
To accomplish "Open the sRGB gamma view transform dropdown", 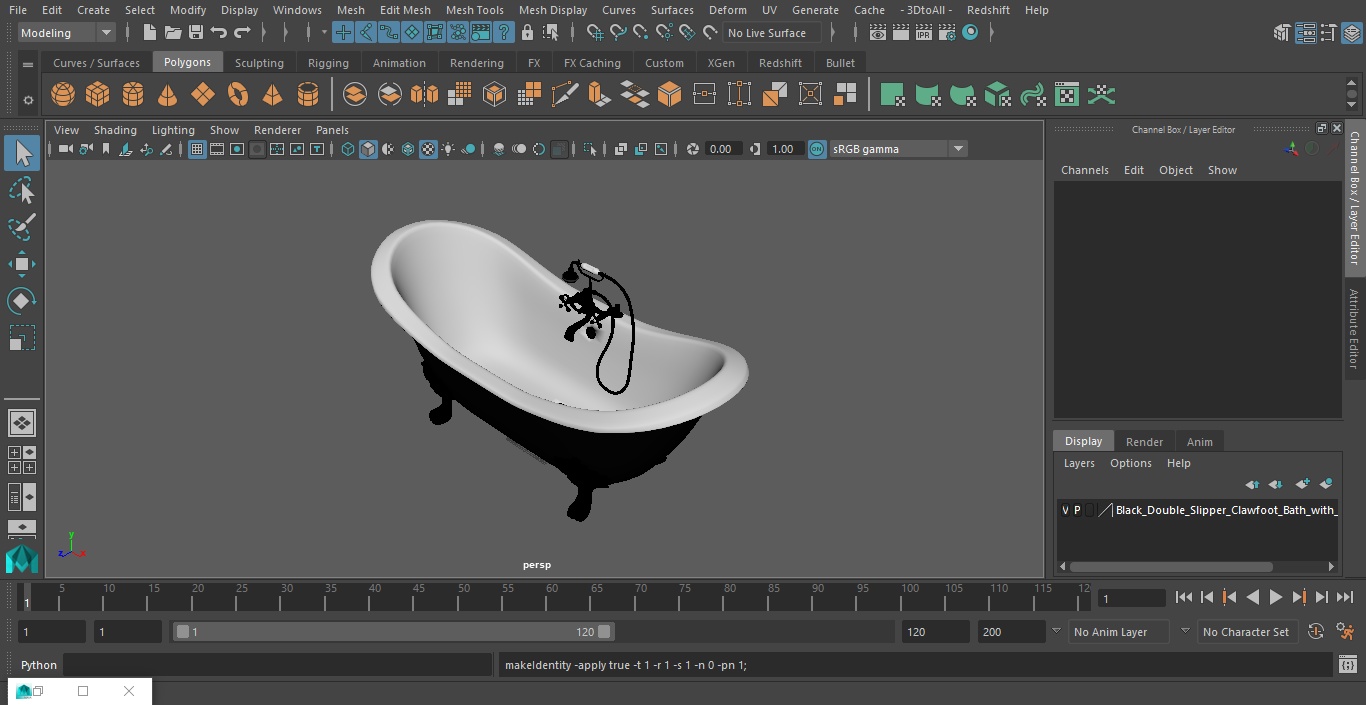I will (898, 149).
